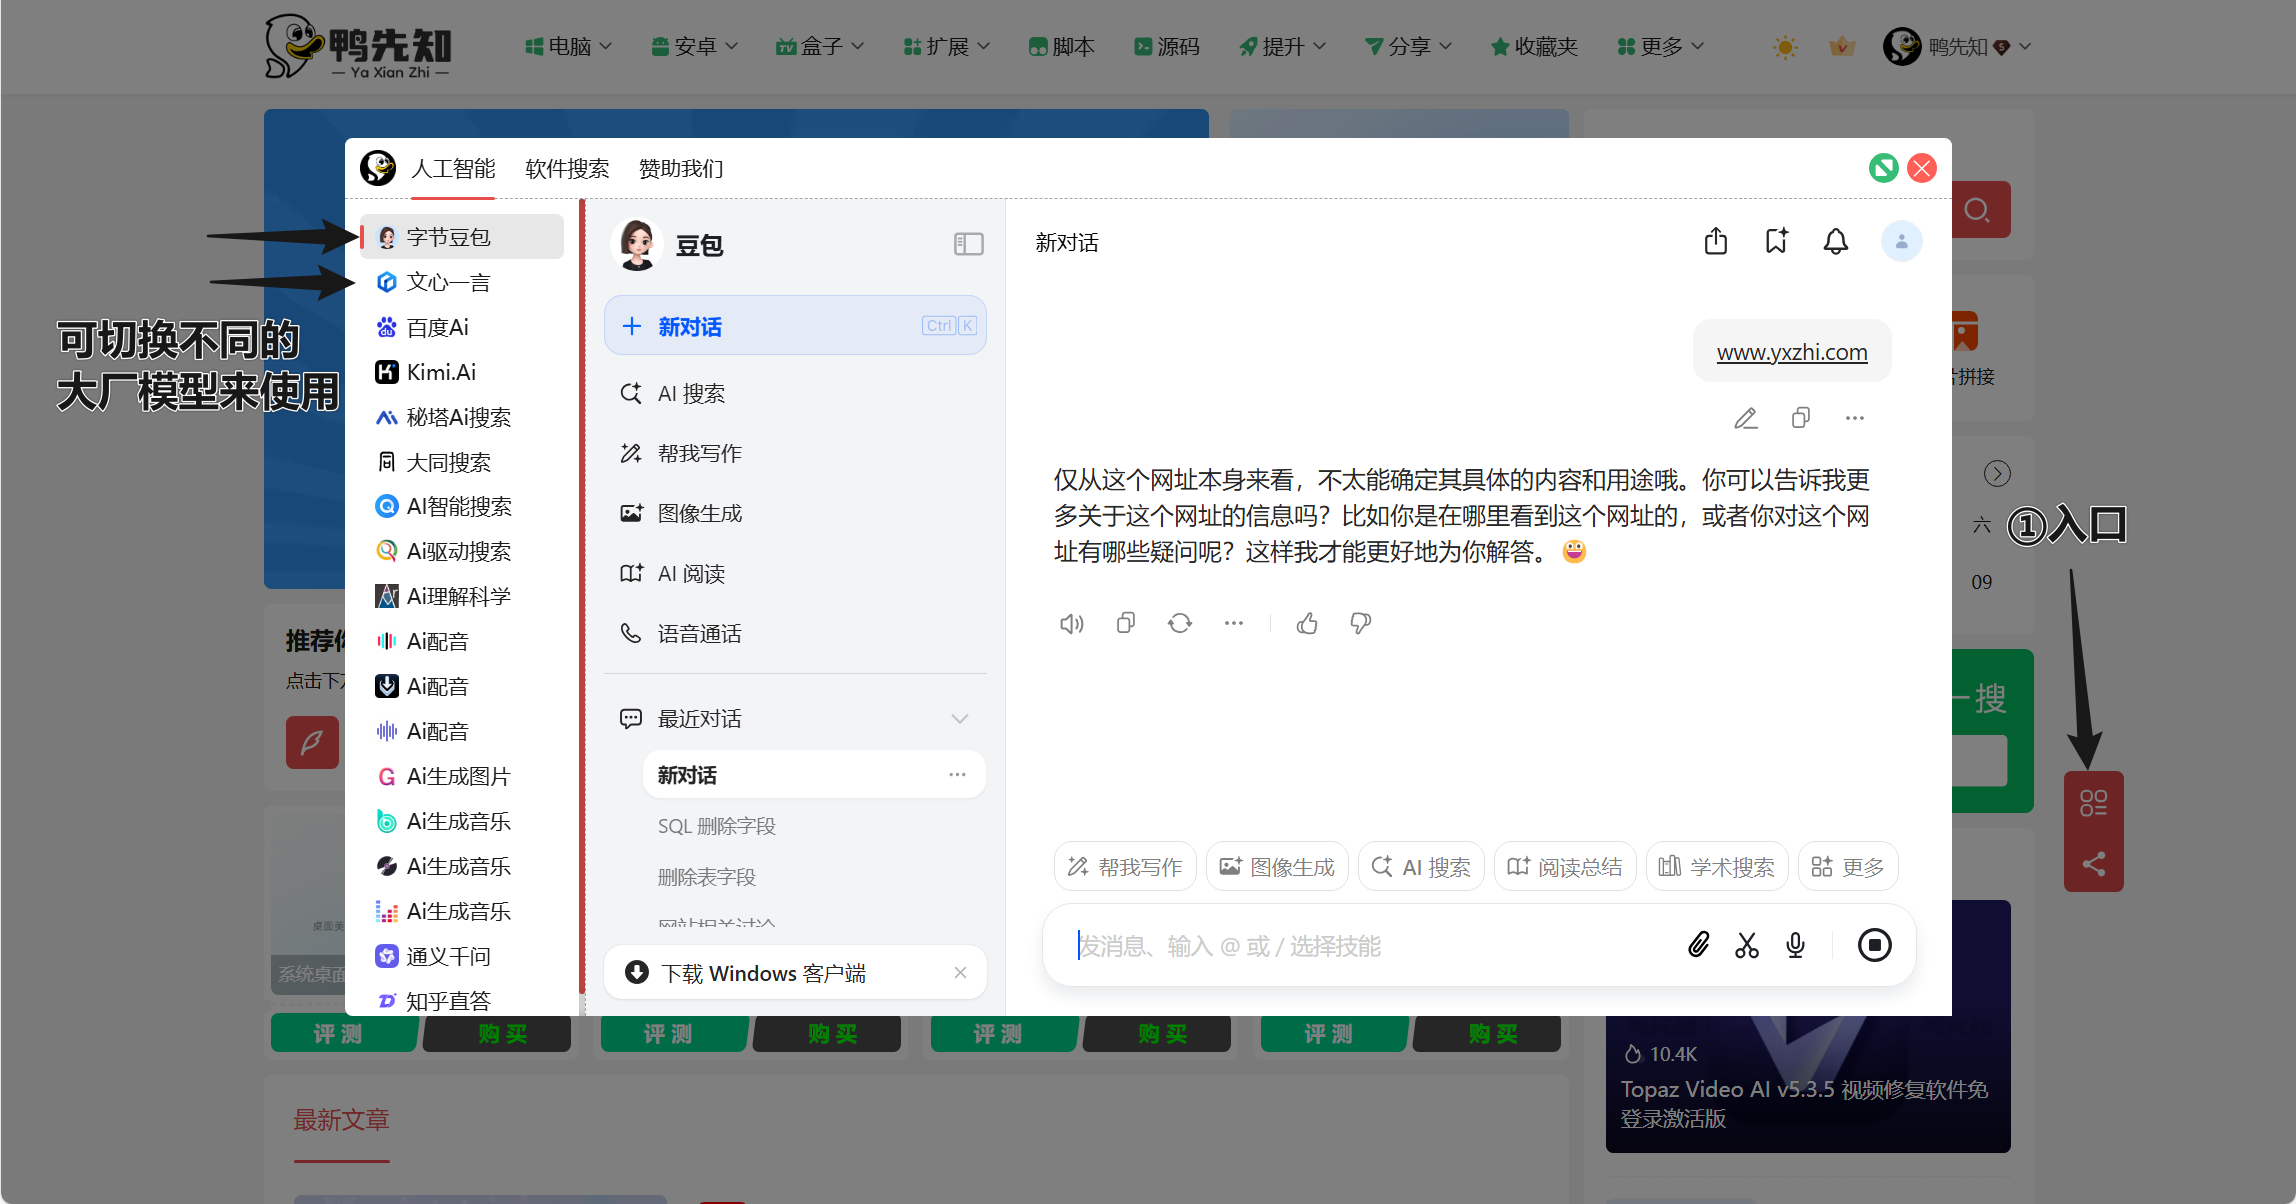The height and width of the screenshot is (1204, 2296).
Task: Expand the 扩展 dropdown menu
Action: [946, 47]
